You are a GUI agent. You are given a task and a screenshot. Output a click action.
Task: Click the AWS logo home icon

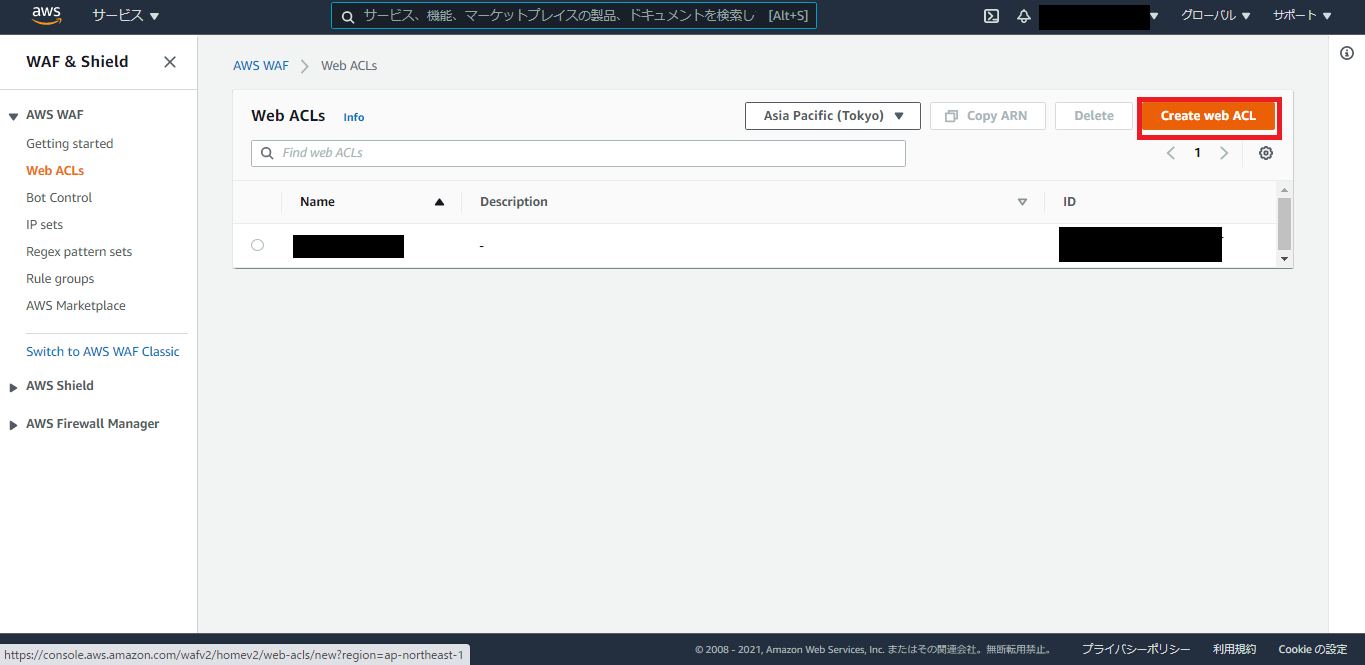click(x=47, y=14)
